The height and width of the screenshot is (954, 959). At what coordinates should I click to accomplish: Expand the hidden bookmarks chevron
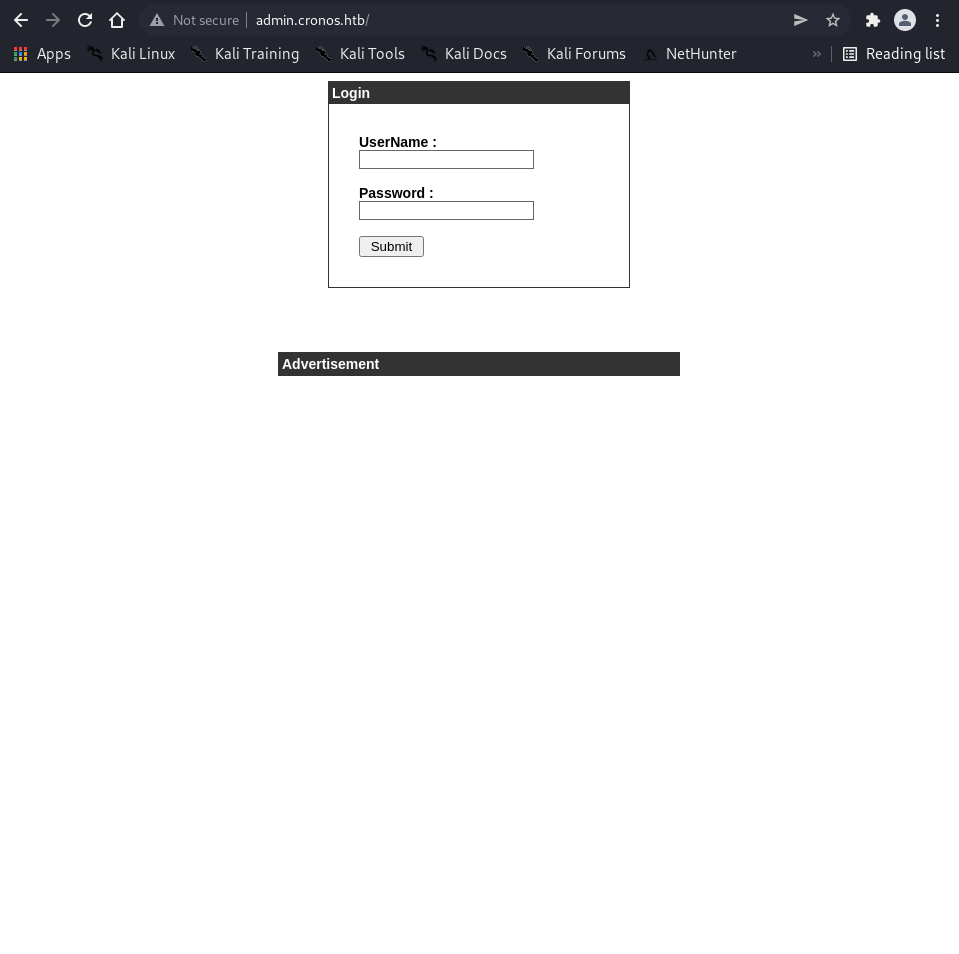click(817, 54)
